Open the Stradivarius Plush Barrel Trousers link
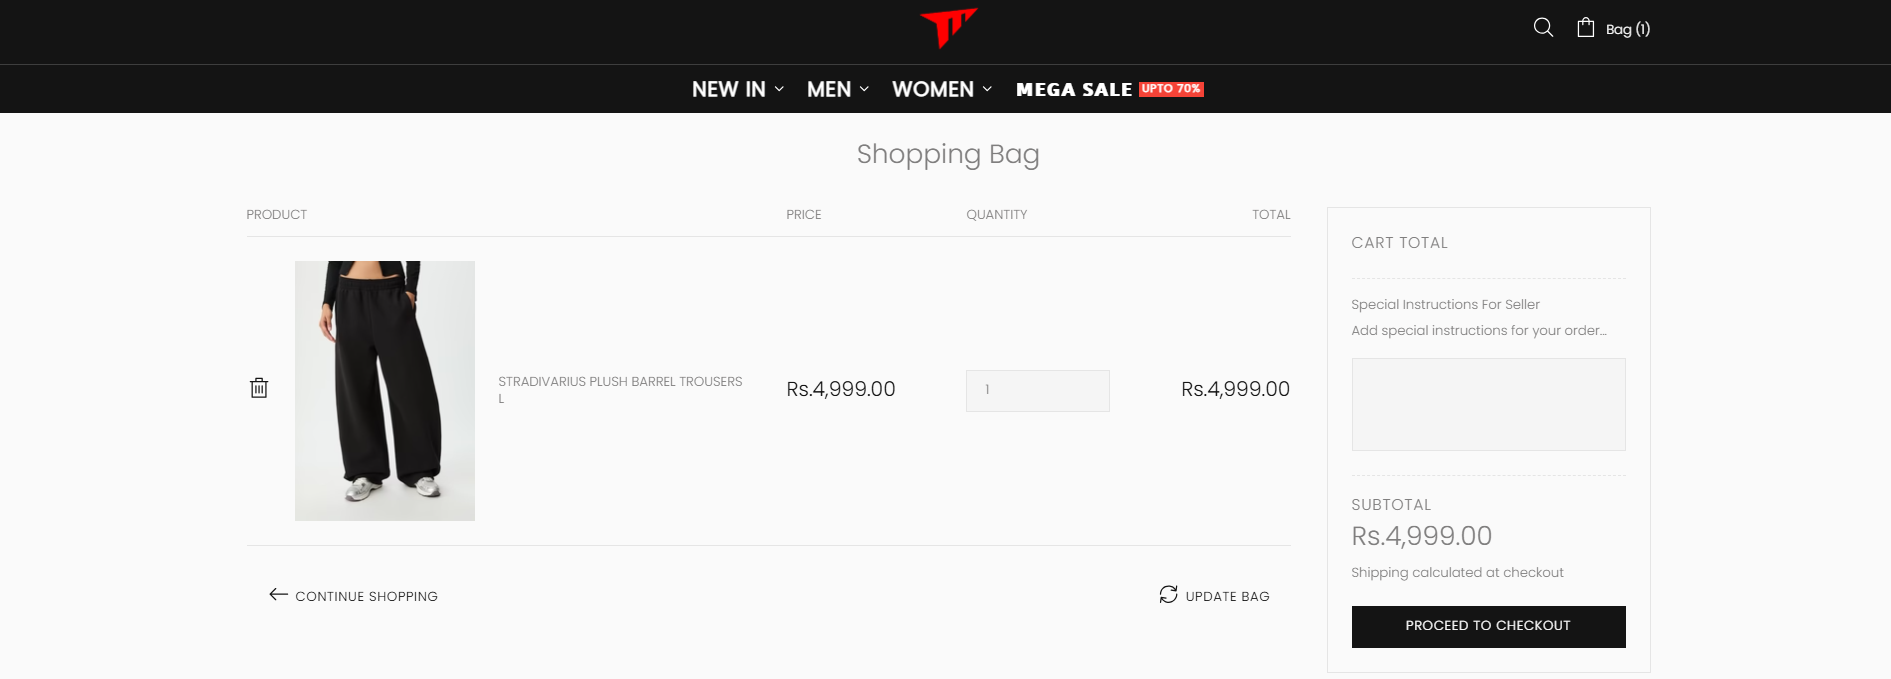 (620, 382)
